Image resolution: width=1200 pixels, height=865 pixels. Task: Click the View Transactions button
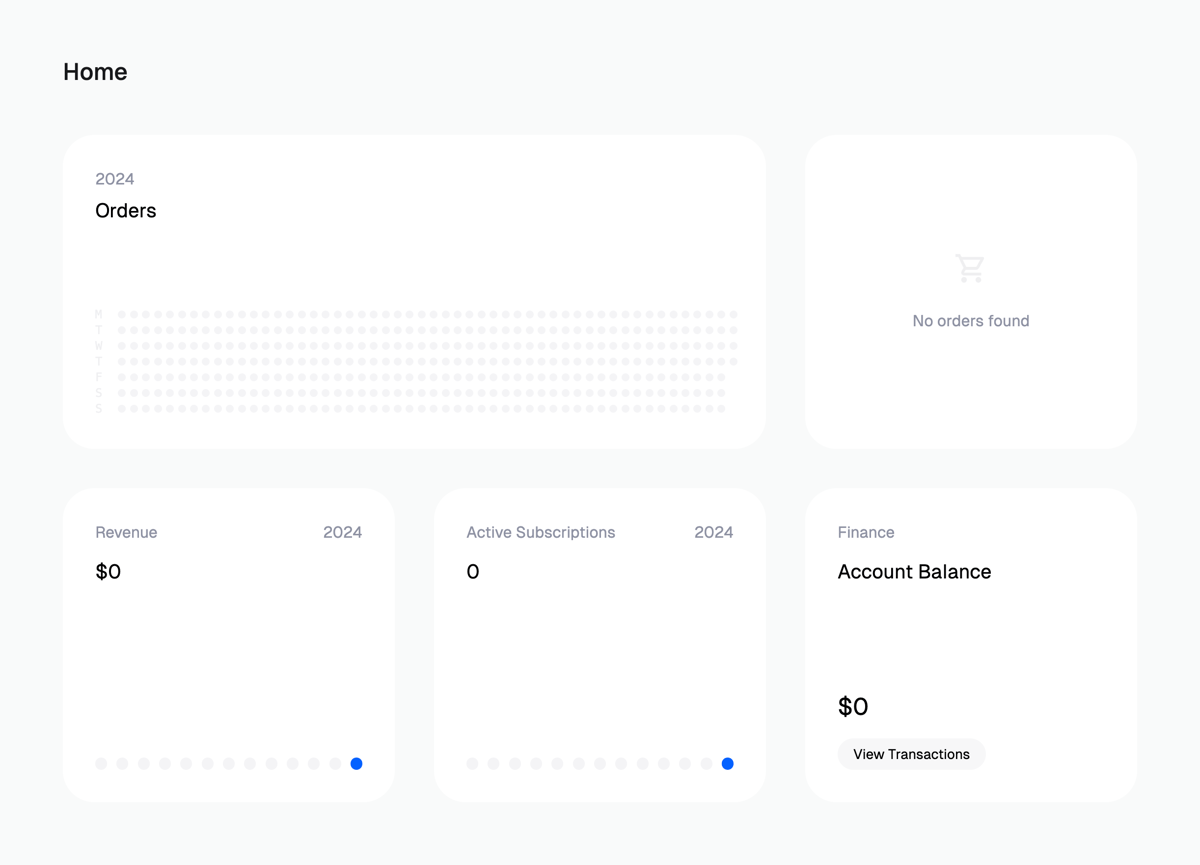pyautogui.click(x=911, y=754)
